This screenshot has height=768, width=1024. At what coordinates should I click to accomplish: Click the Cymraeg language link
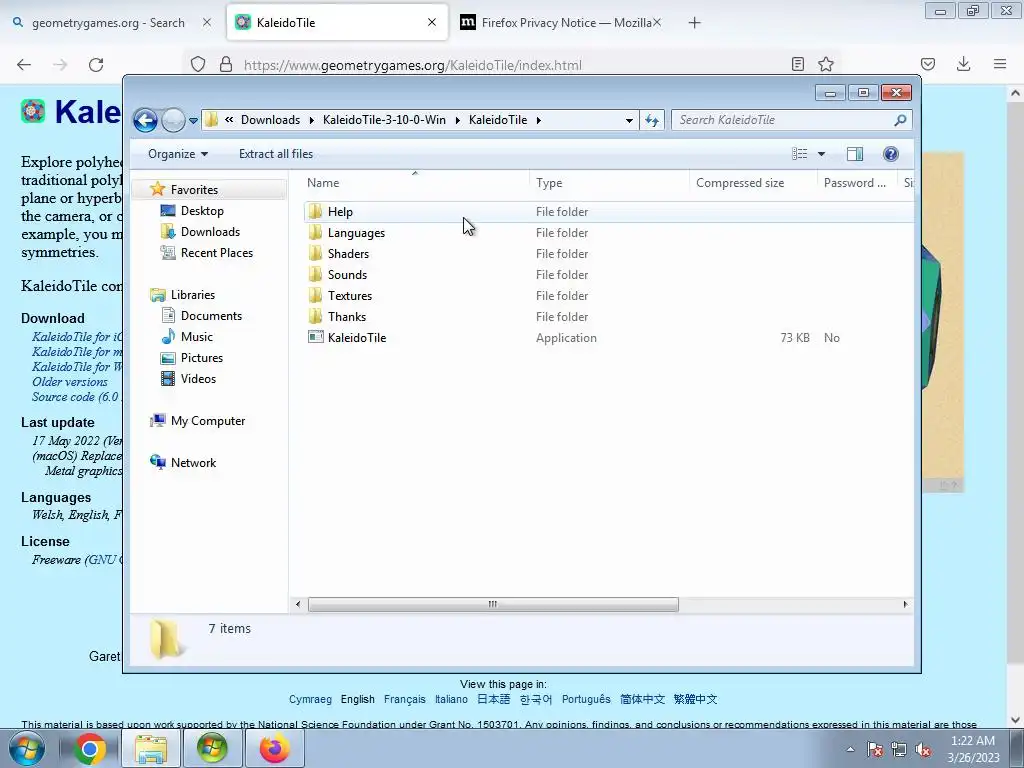click(310, 699)
